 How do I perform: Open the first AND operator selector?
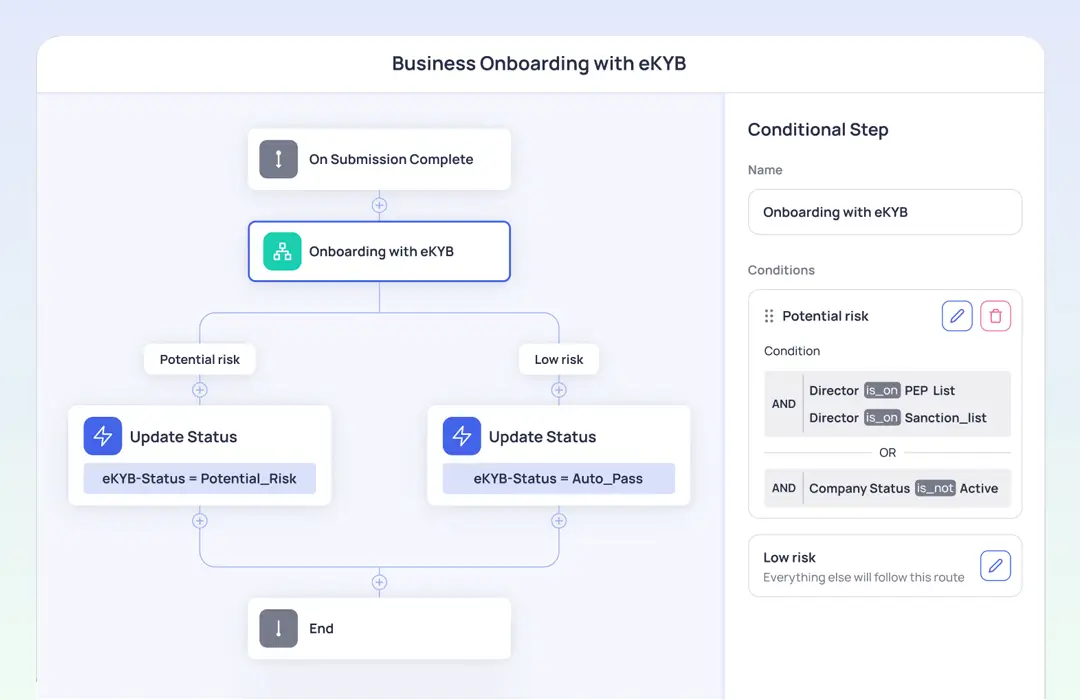784,404
